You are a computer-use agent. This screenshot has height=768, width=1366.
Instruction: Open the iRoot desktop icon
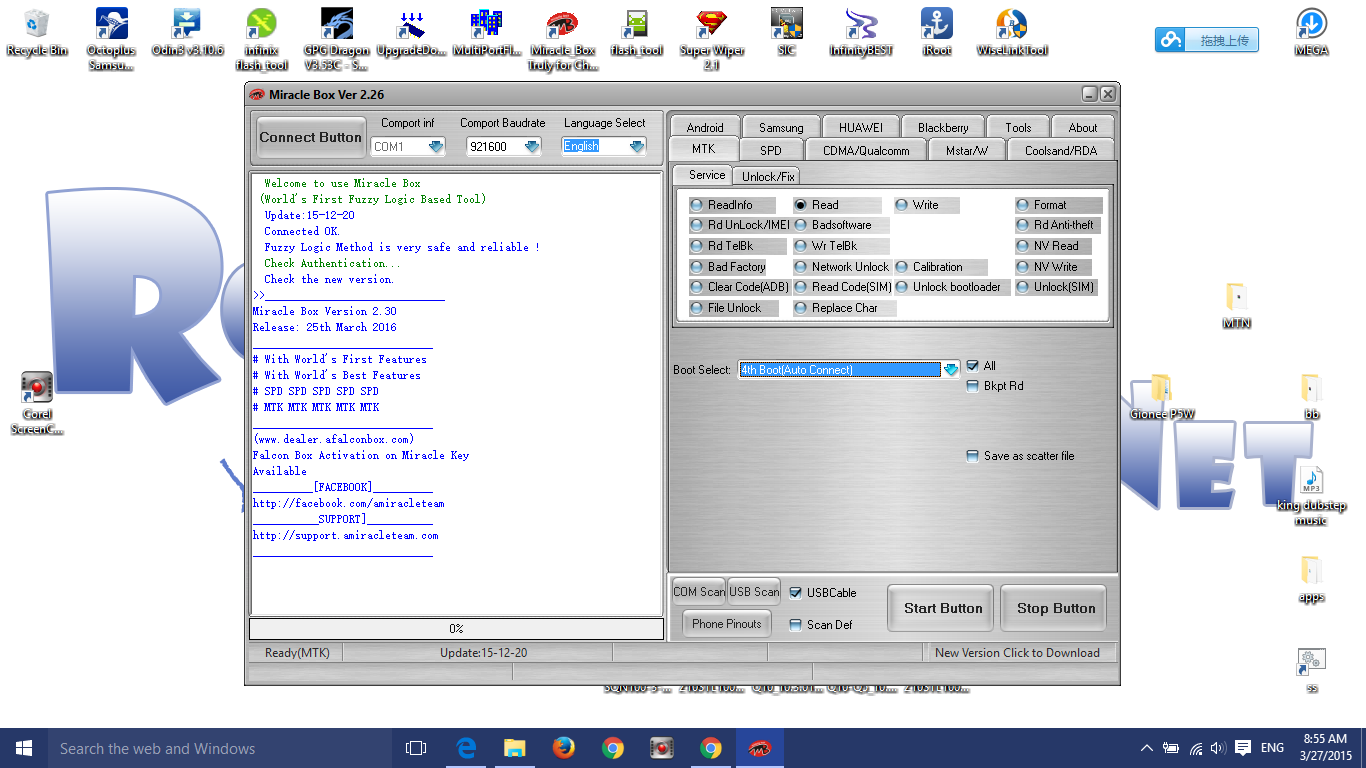click(936, 32)
